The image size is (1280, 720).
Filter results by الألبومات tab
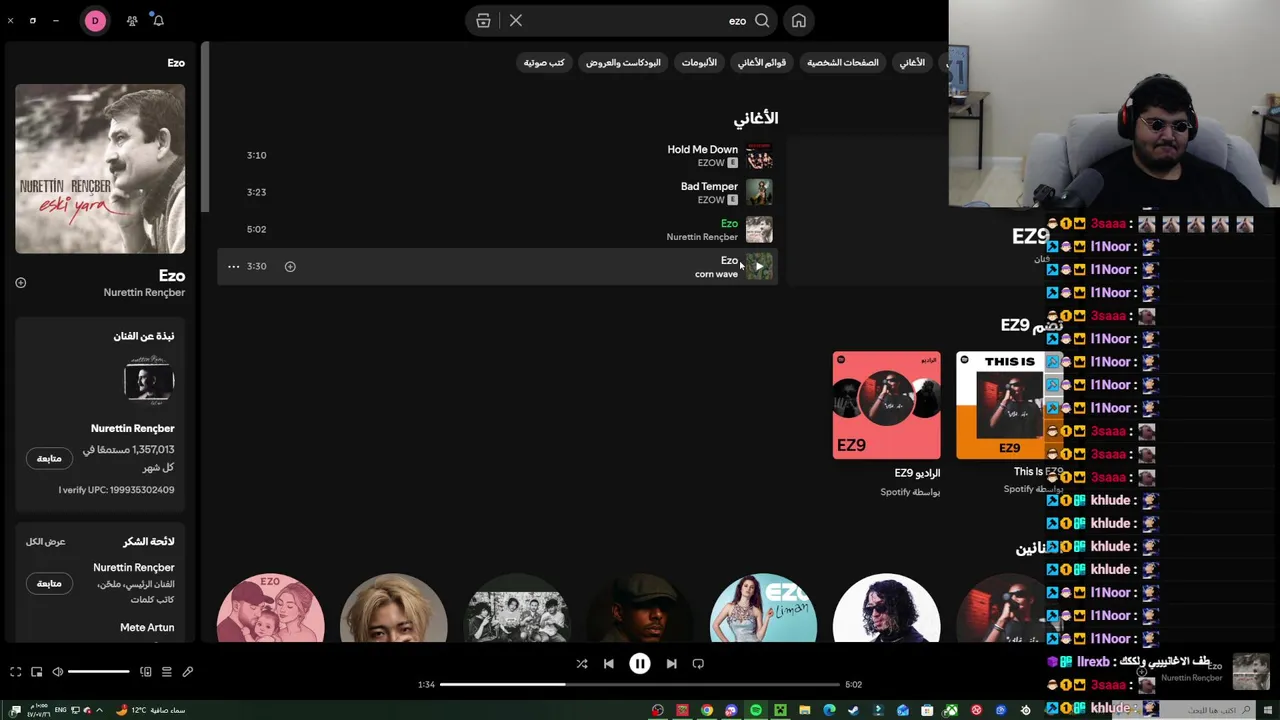[699, 62]
